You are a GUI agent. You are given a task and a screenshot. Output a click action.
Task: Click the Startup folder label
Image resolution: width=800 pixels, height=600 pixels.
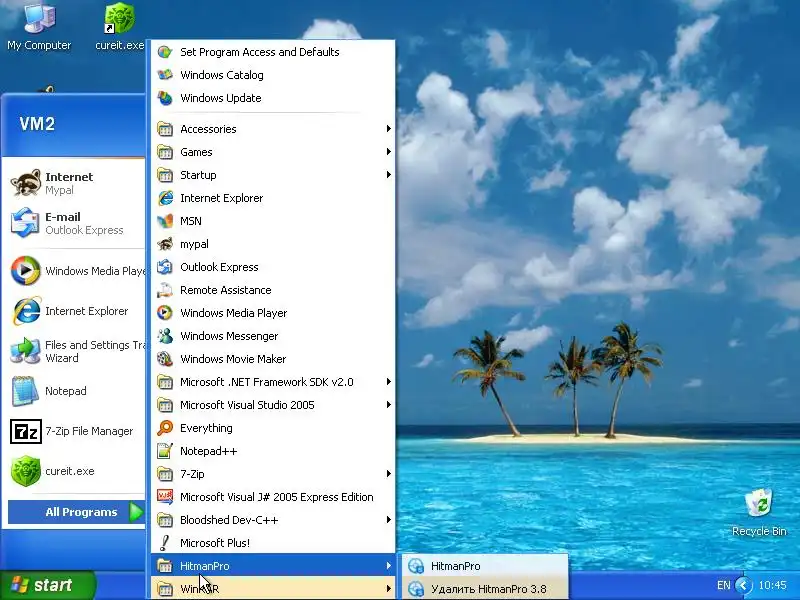pyautogui.click(x=198, y=175)
